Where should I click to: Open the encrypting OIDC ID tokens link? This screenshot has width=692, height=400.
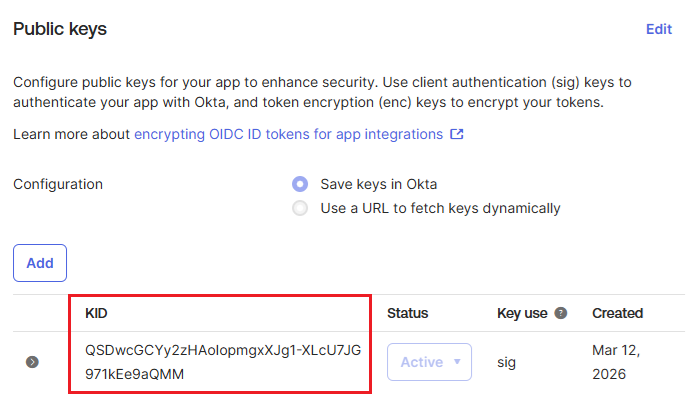click(x=288, y=134)
